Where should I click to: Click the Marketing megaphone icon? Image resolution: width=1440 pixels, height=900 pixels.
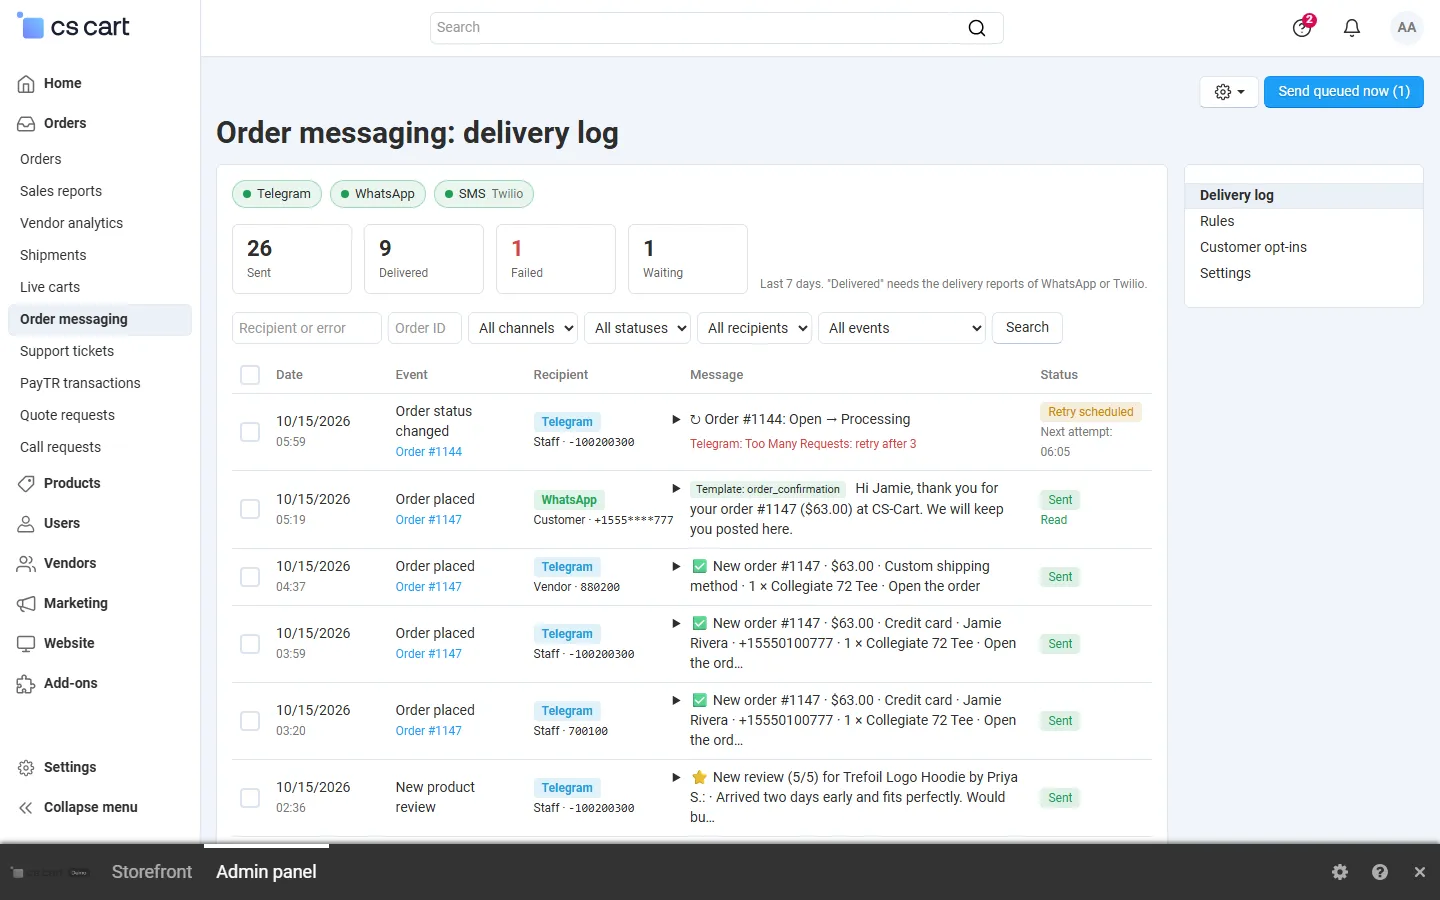pyautogui.click(x=26, y=604)
